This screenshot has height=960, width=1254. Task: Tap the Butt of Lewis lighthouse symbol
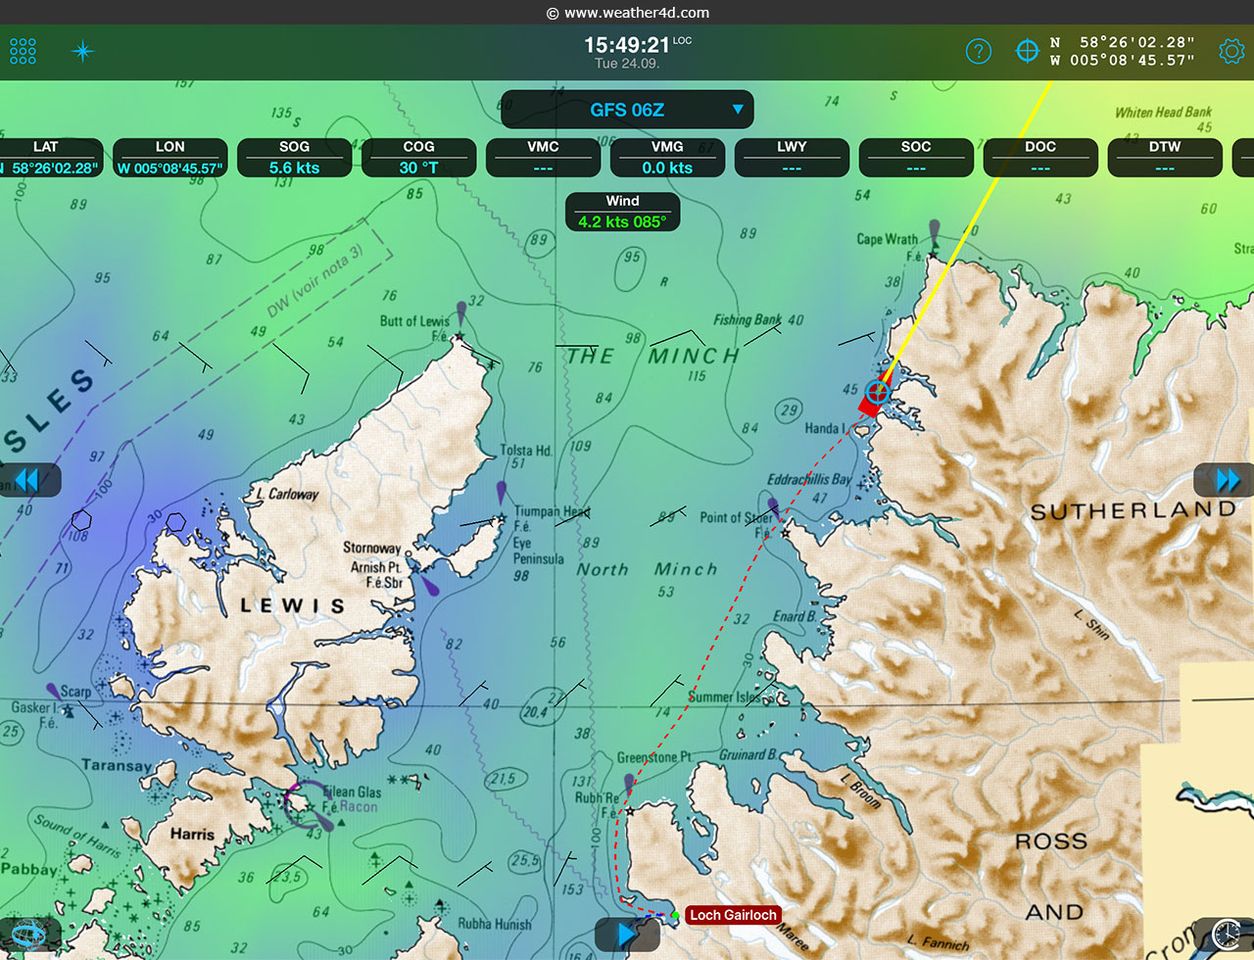(460, 322)
